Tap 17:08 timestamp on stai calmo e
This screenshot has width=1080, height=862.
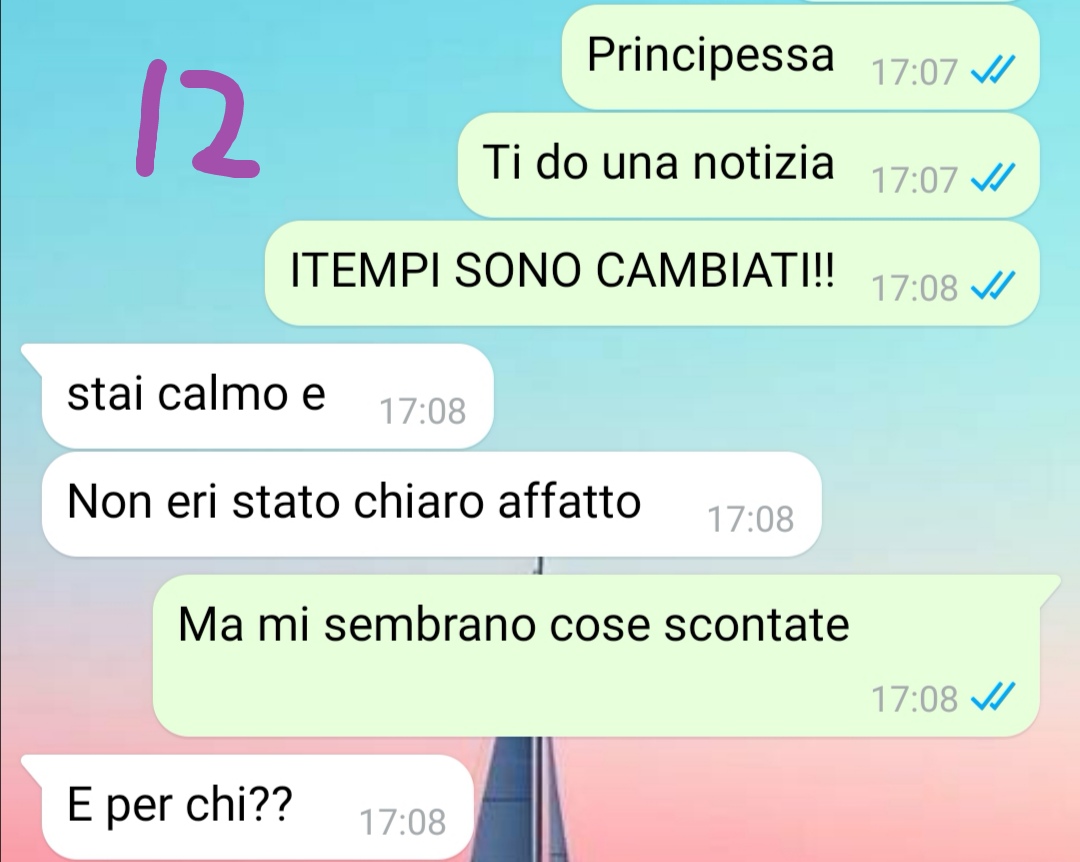coord(422,411)
